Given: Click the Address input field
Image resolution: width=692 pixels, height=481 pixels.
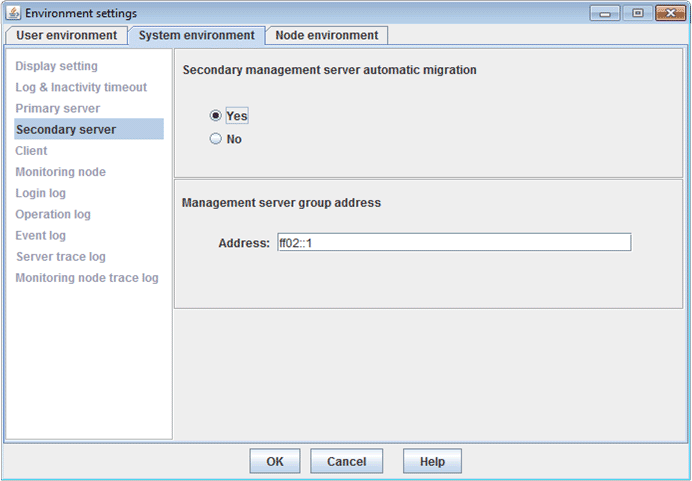Looking at the screenshot, I should pyautogui.click(x=454, y=242).
